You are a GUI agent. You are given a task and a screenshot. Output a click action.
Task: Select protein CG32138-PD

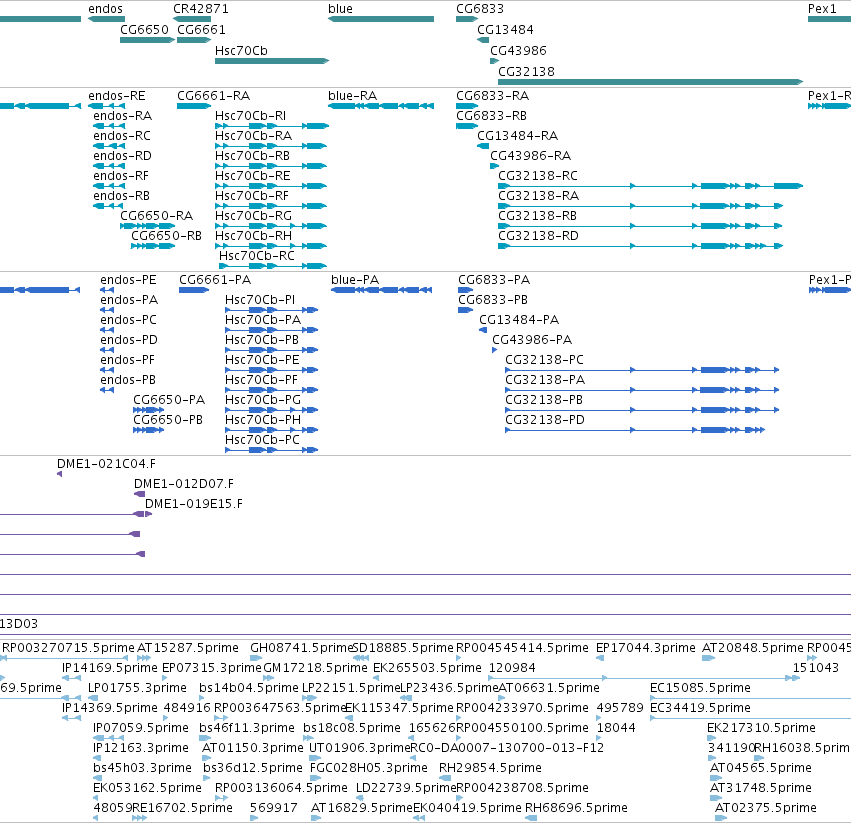pyautogui.click(x=545, y=420)
